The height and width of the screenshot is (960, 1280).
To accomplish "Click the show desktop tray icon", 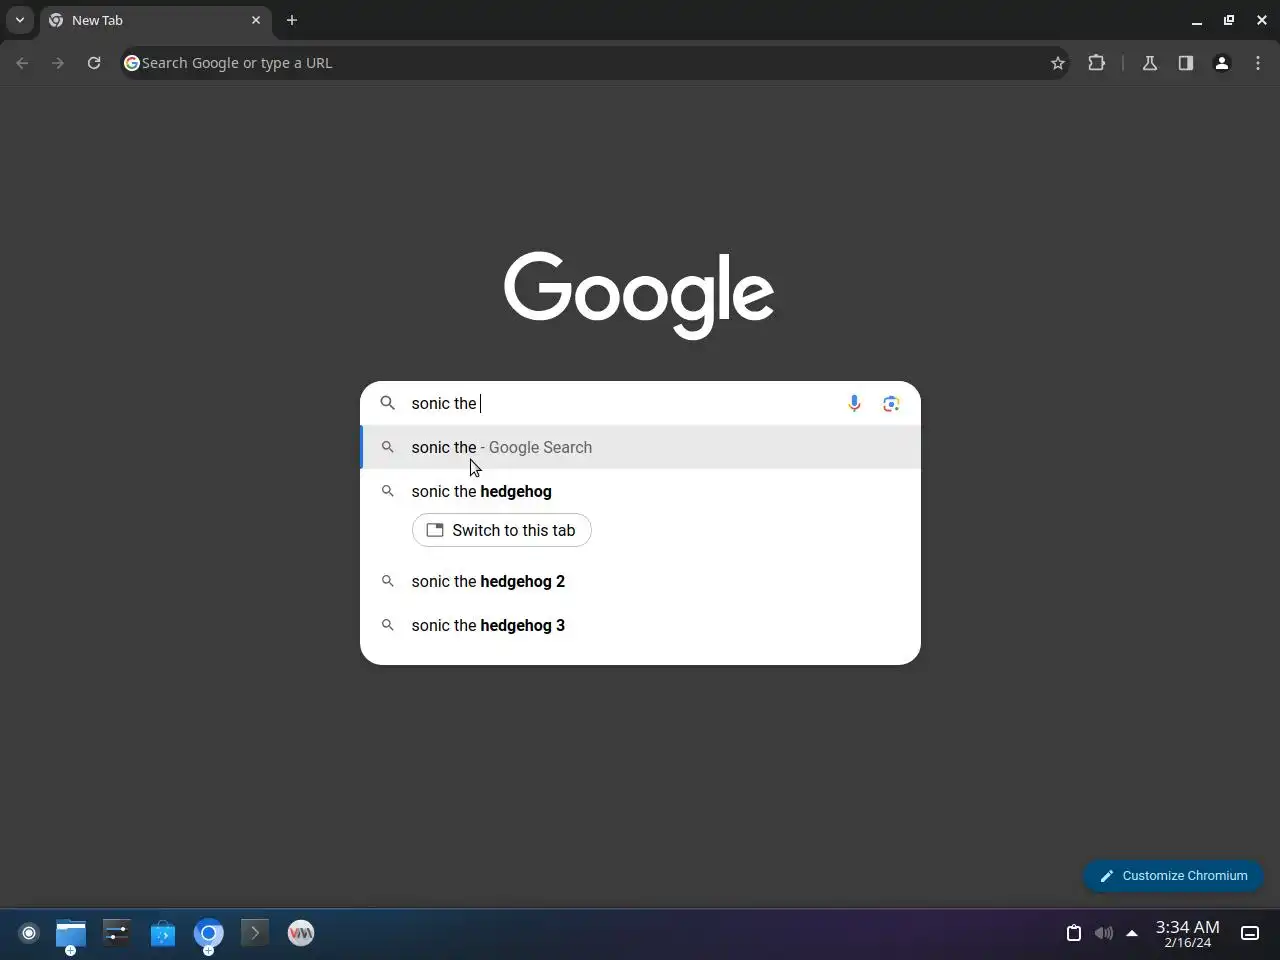I will pos(1250,933).
